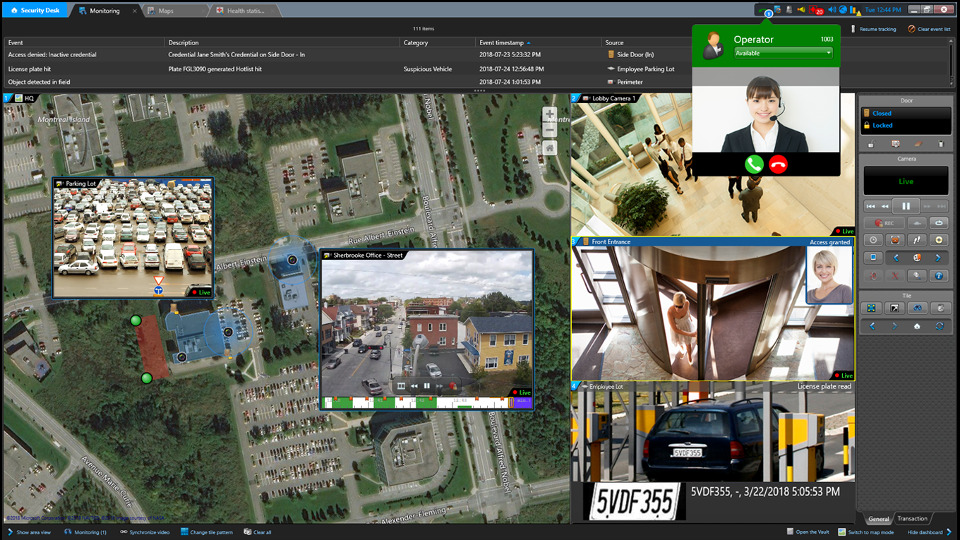Zoom out on the HQ map
The height and width of the screenshot is (540, 960).
coord(549,130)
